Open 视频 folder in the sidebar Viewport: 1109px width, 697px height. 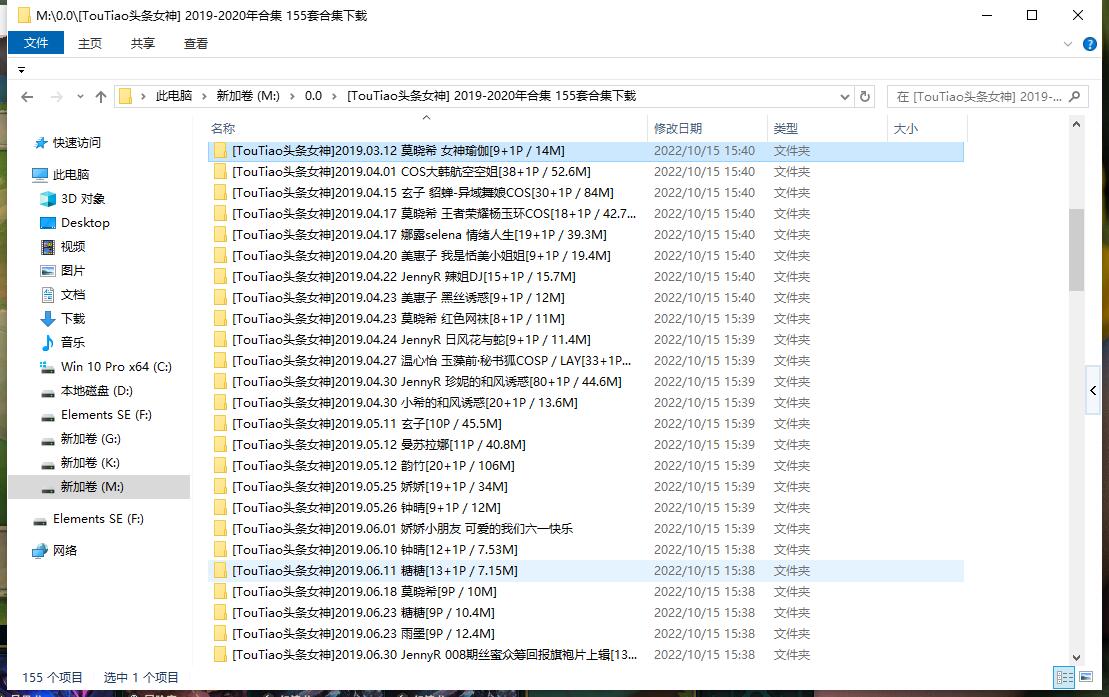click(72, 247)
